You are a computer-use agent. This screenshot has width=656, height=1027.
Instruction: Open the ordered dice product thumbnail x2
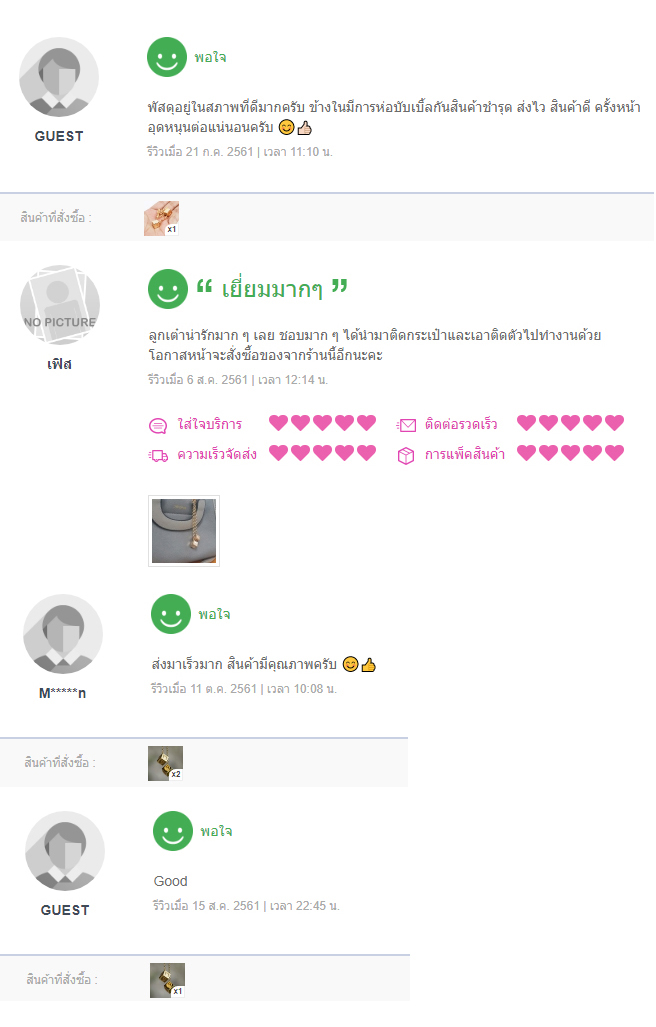(166, 763)
